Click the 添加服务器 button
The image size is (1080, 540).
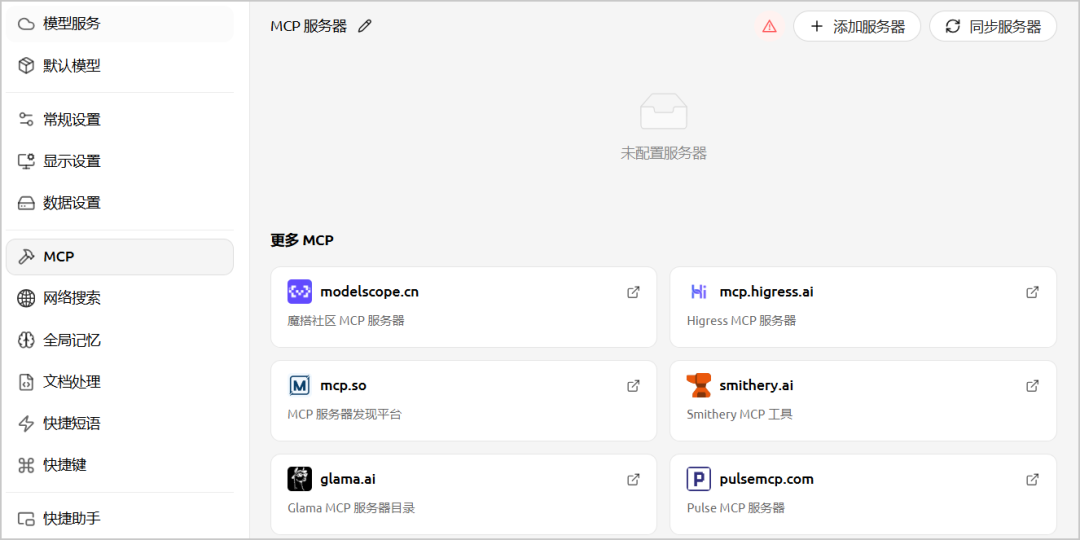[x=857, y=27]
